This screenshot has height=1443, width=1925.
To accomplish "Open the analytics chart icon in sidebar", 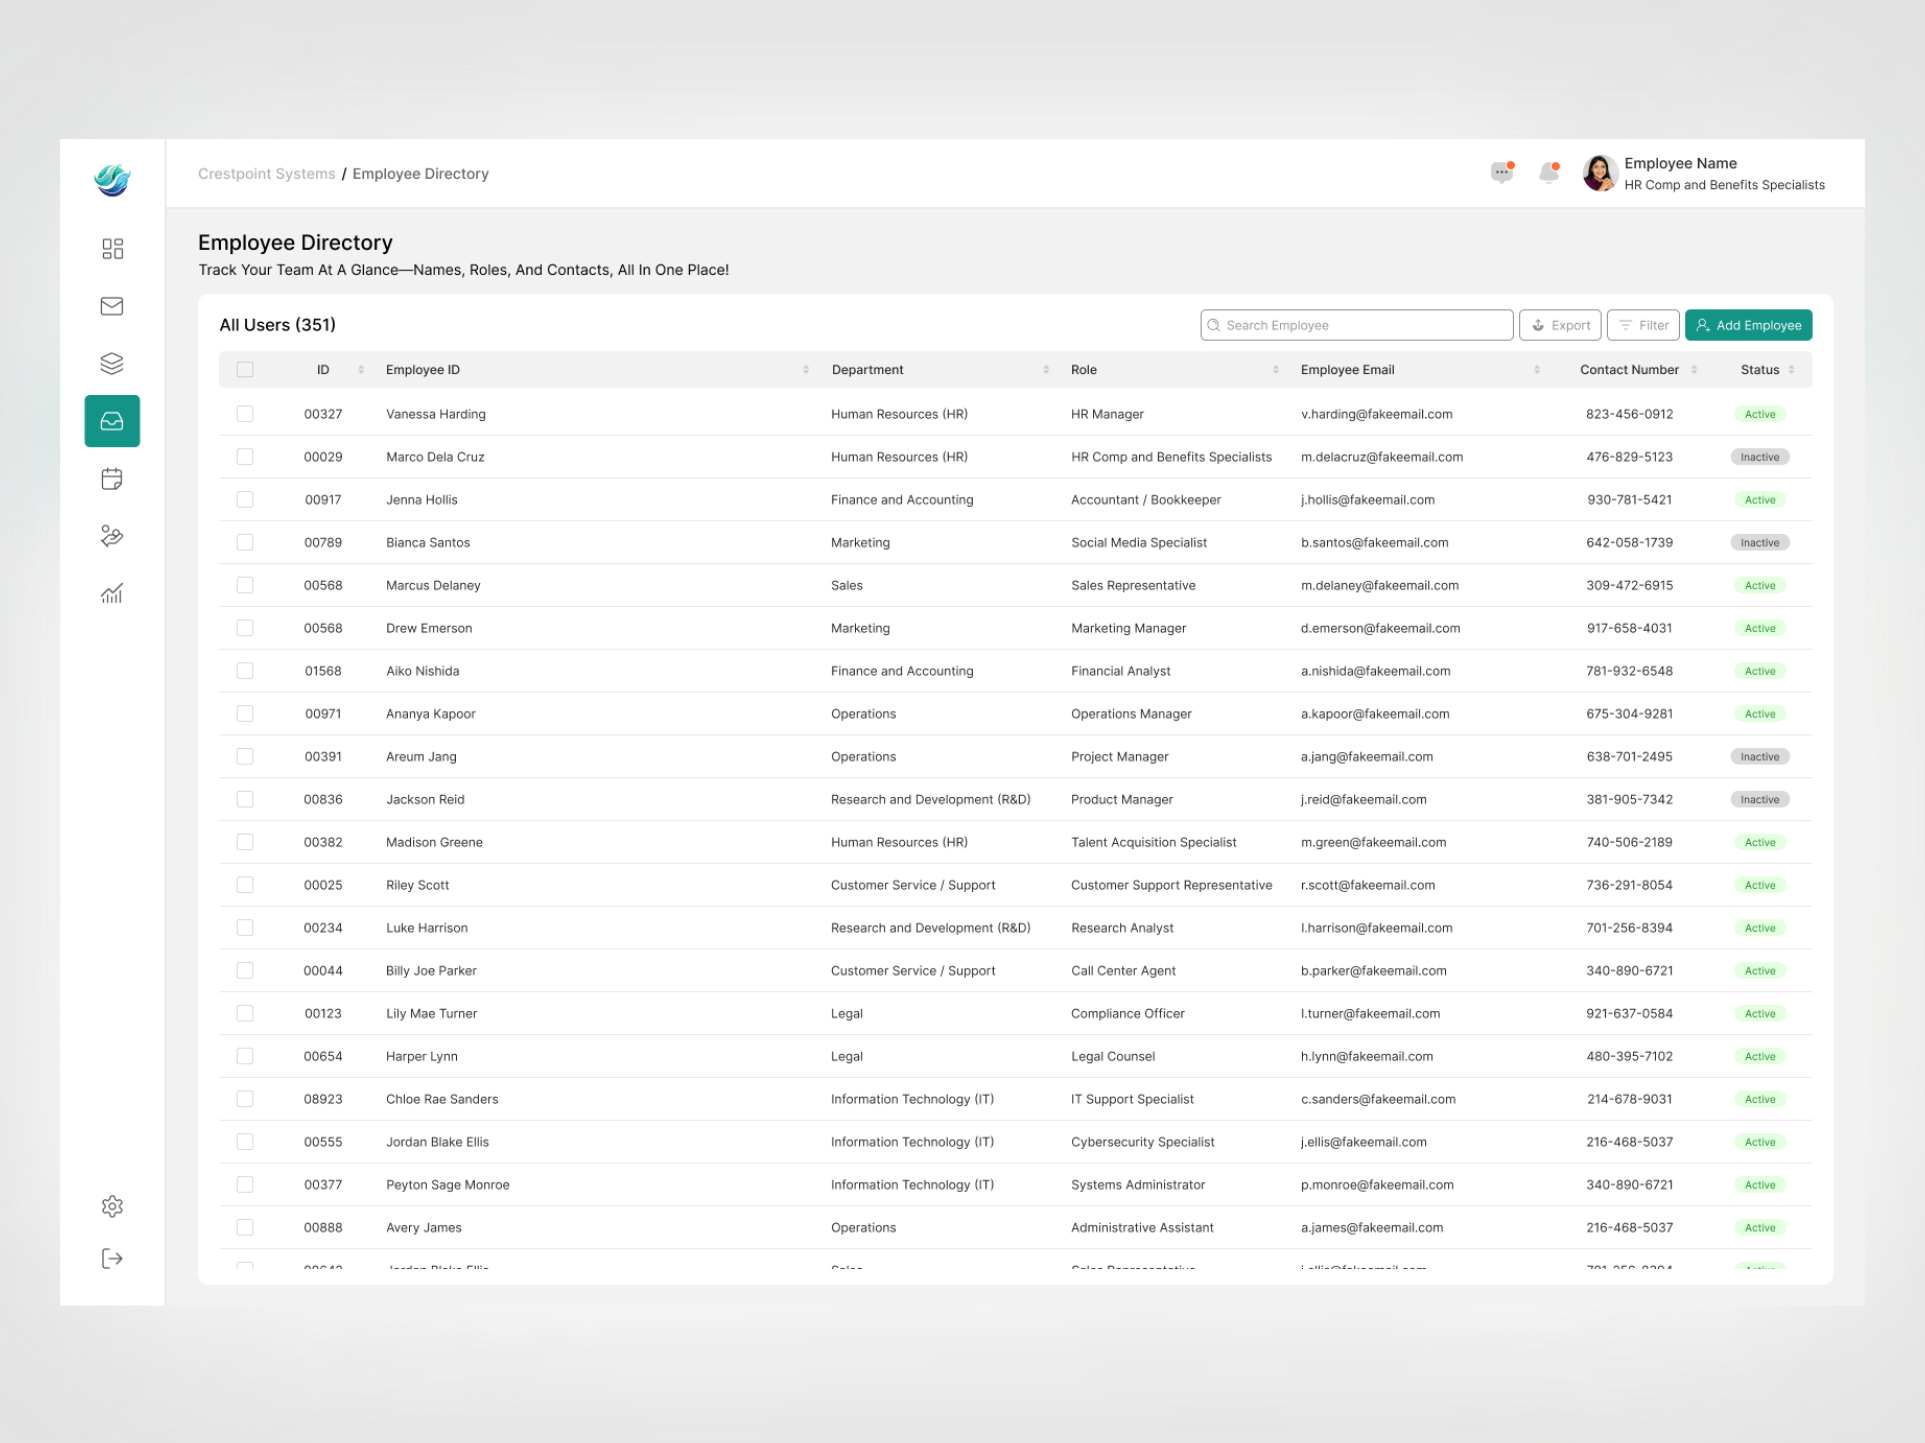I will [112, 592].
